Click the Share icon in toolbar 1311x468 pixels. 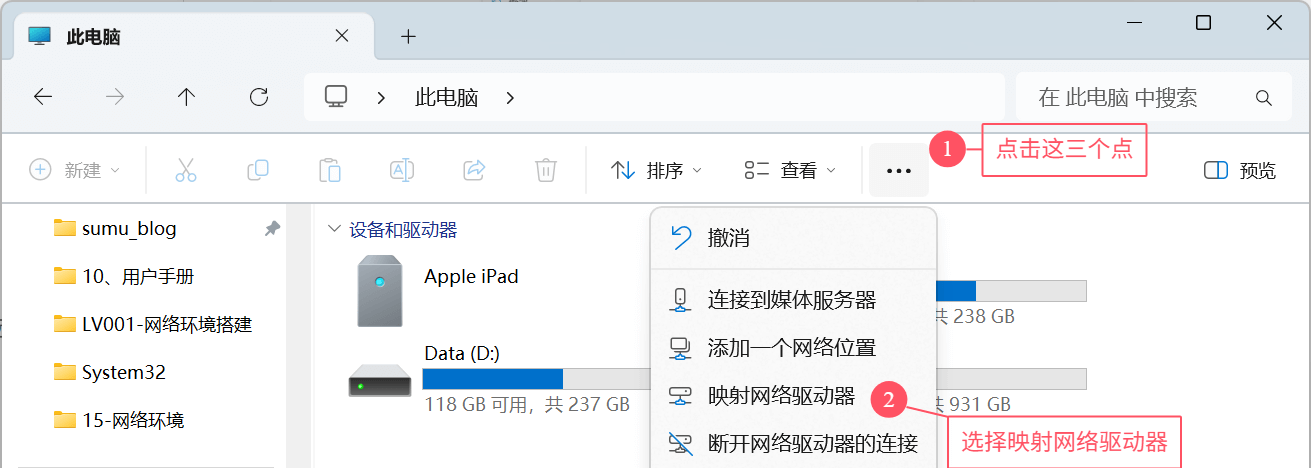[x=474, y=170]
